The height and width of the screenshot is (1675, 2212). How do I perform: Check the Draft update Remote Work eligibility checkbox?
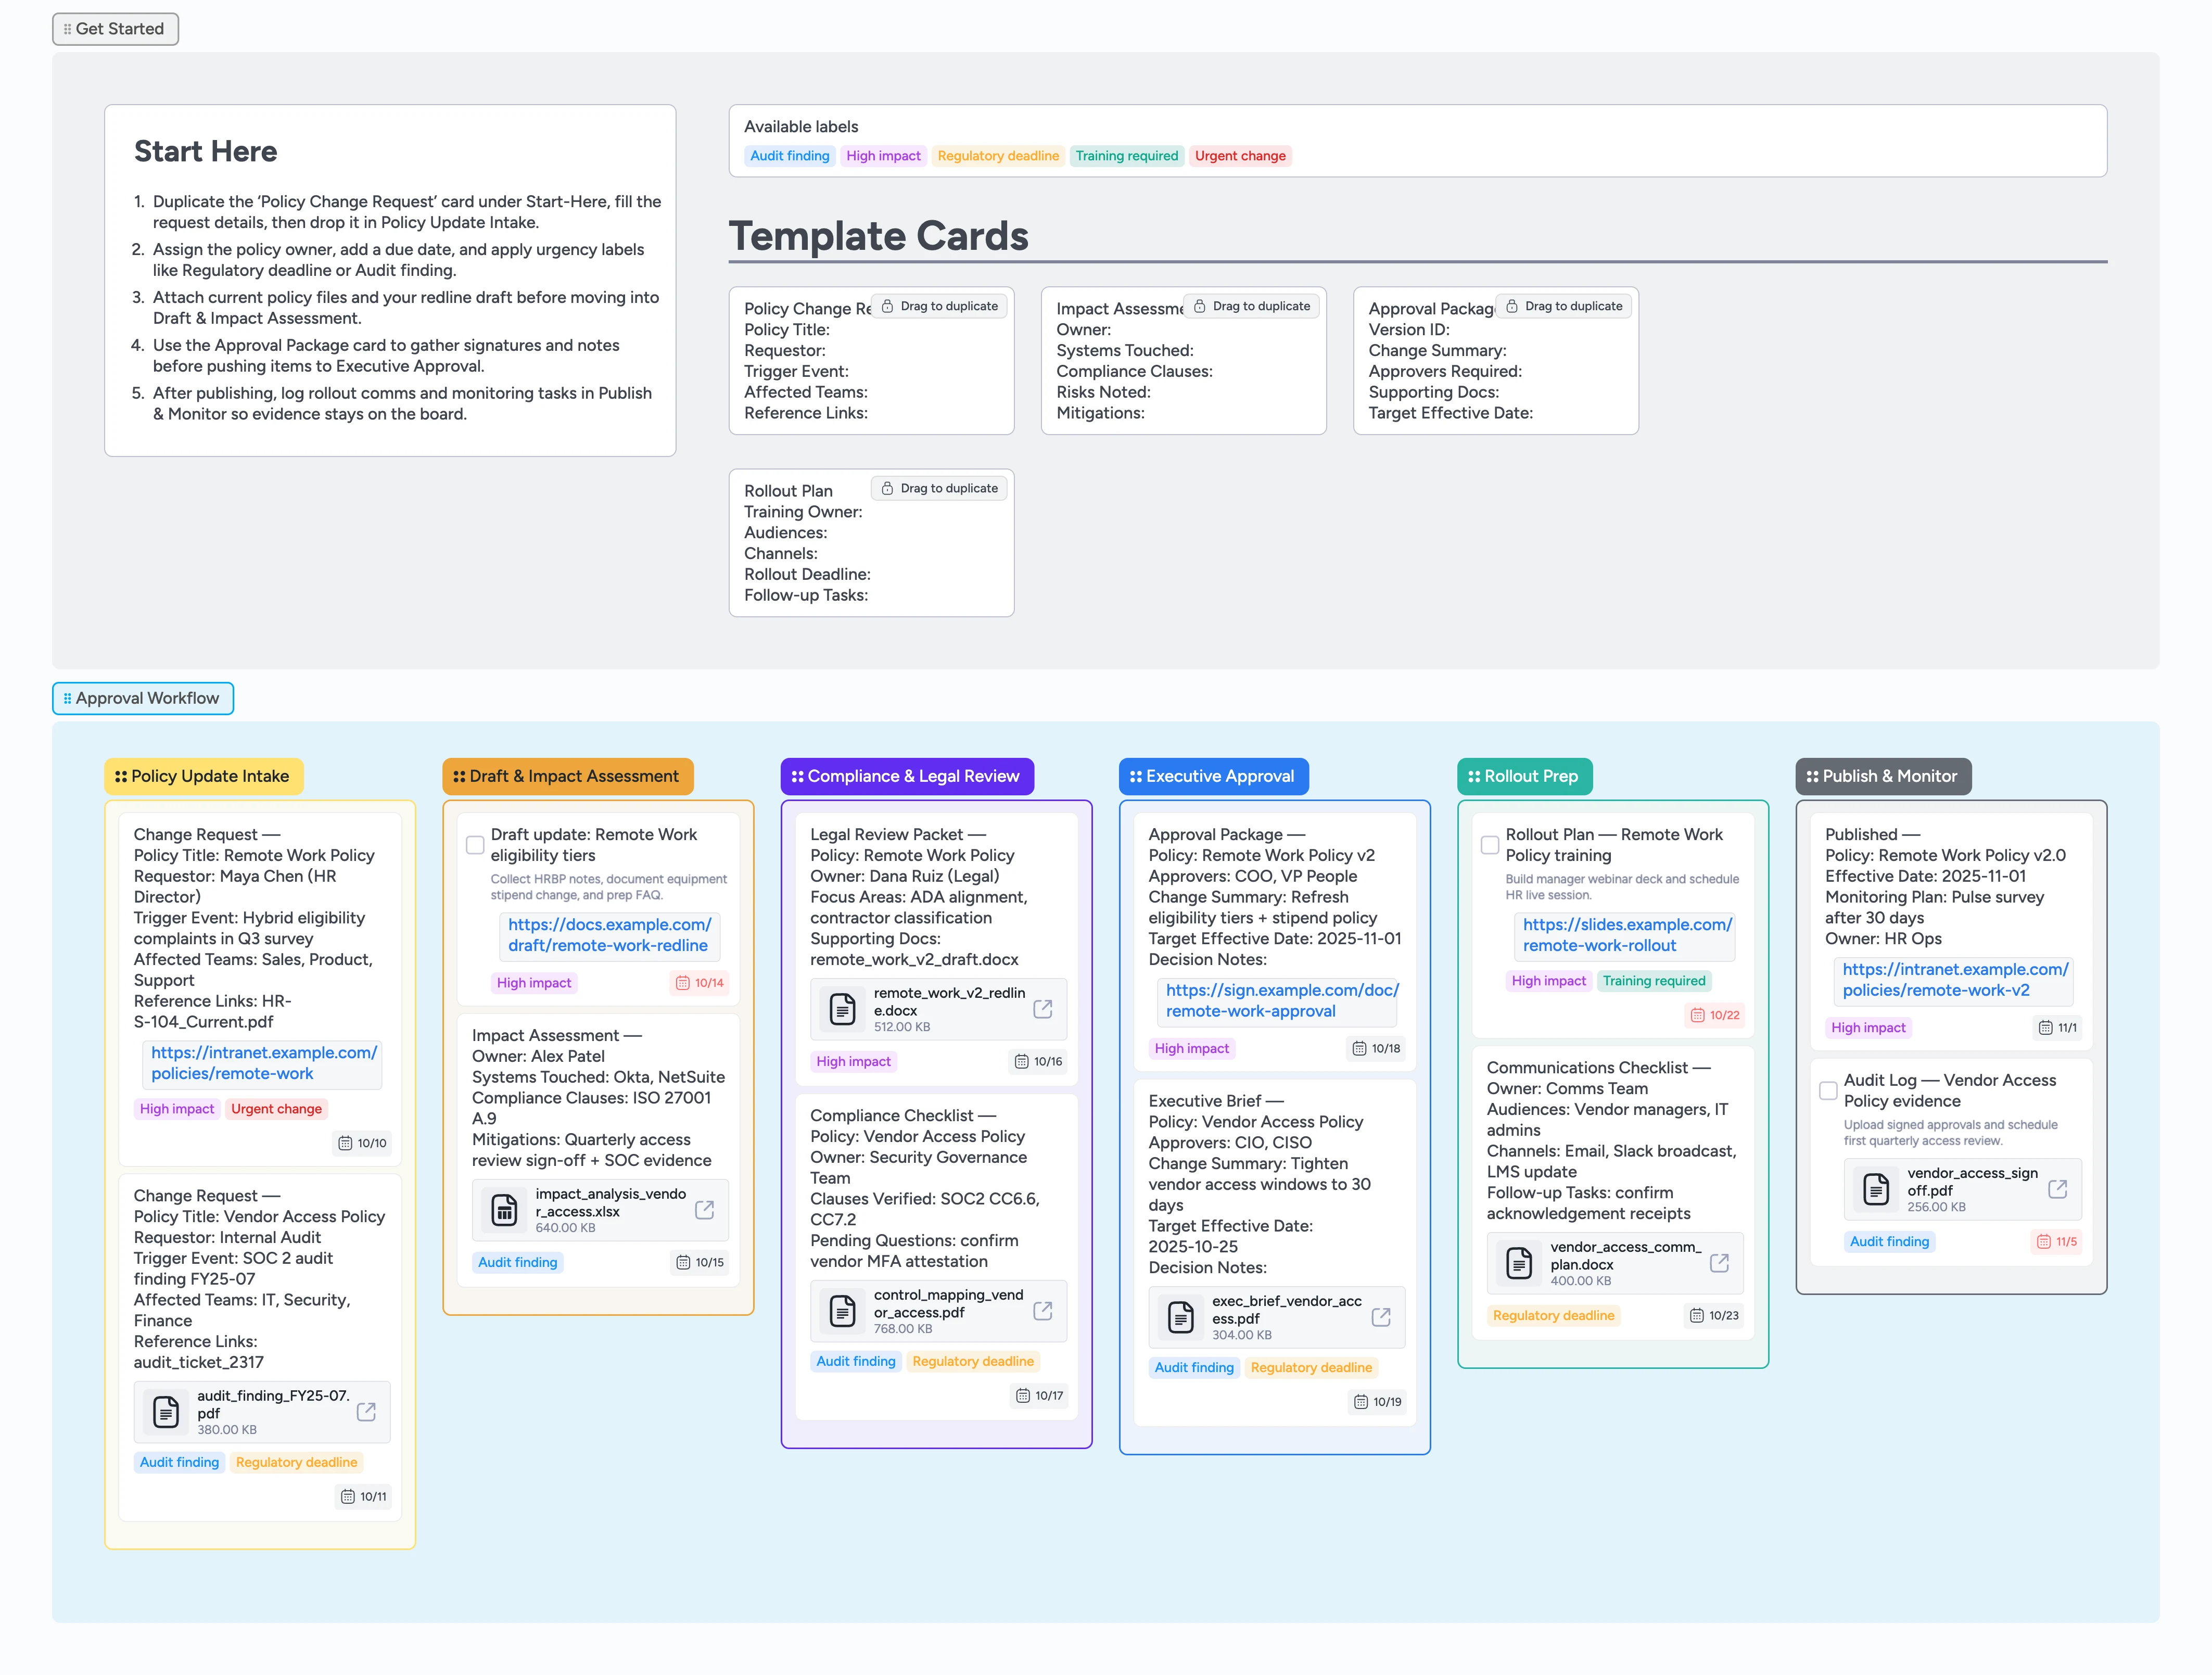pyautogui.click(x=475, y=845)
